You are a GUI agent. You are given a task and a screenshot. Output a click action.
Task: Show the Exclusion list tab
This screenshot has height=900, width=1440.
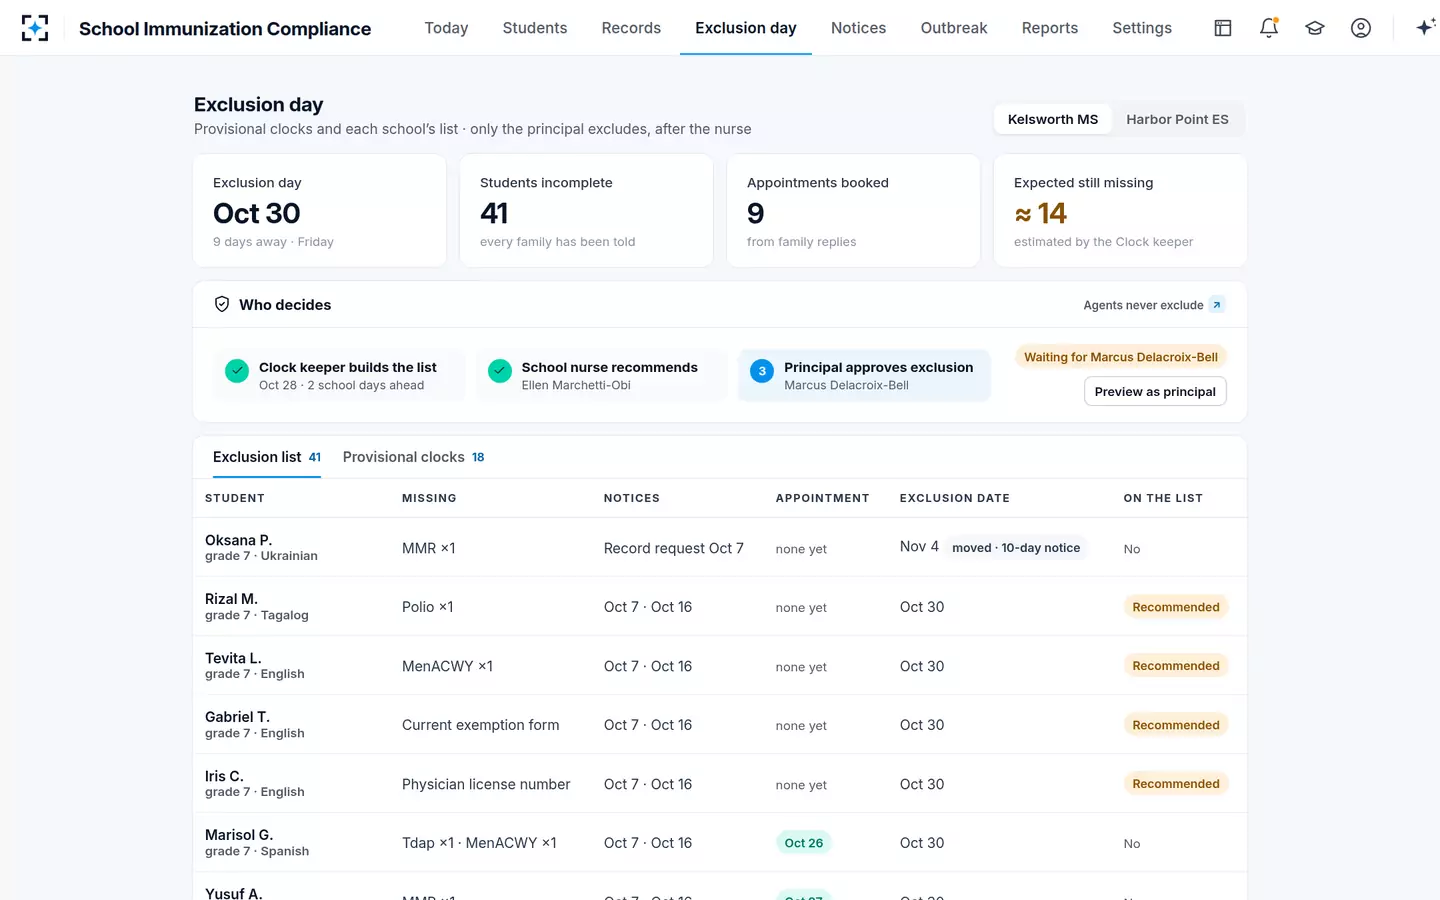(x=267, y=457)
